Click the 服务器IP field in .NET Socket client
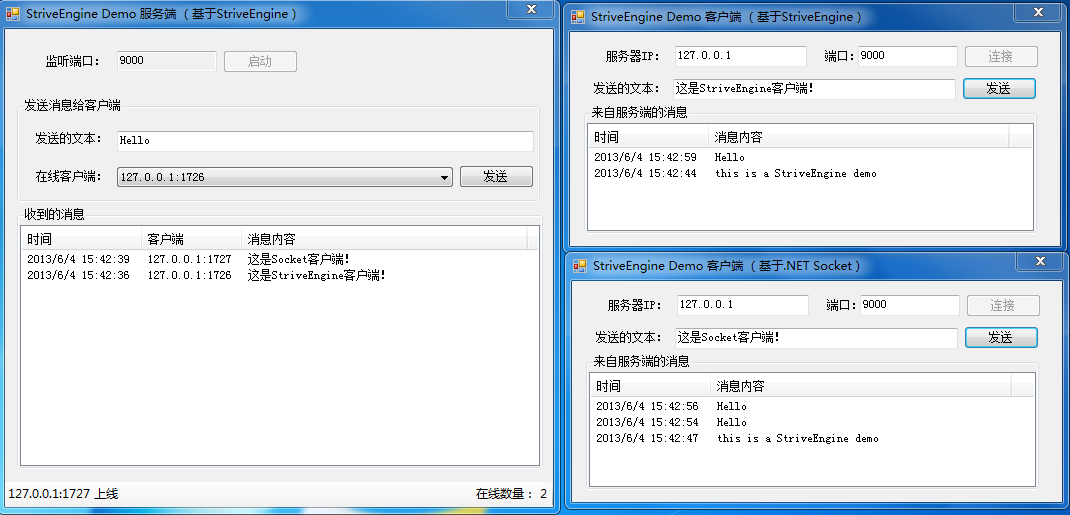Screen dimensions: 1070x515 742,305
